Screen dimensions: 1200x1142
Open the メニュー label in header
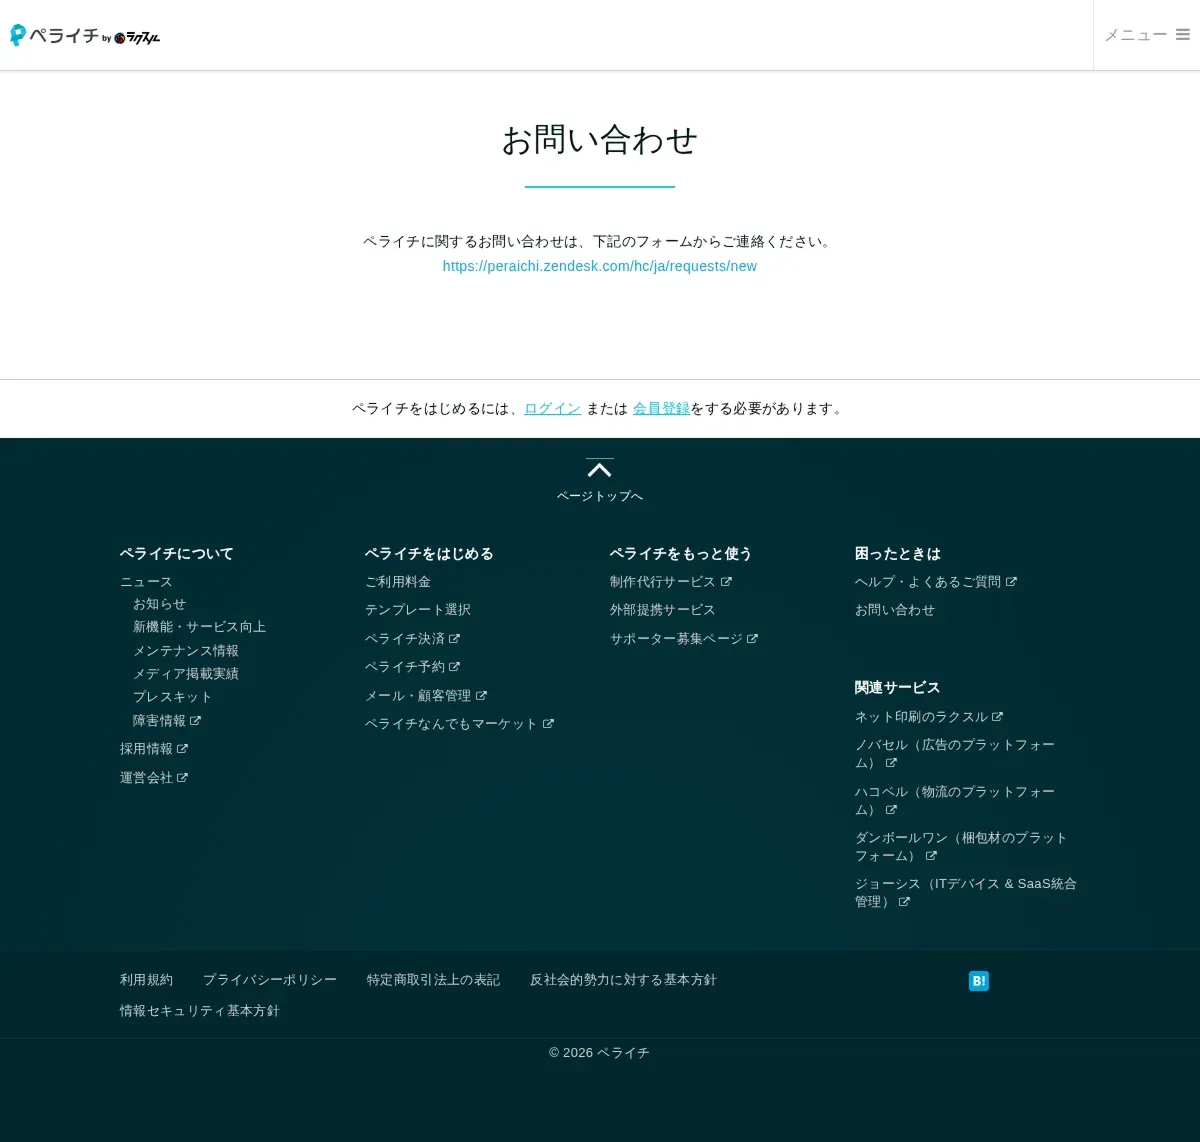[x=1135, y=35]
